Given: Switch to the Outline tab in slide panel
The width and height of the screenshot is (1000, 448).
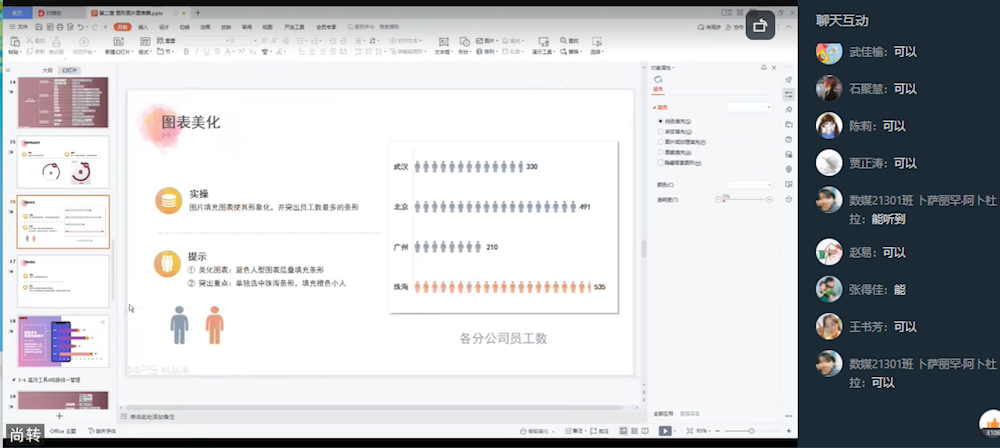Looking at the screenshot, I should tap(47, 70).
